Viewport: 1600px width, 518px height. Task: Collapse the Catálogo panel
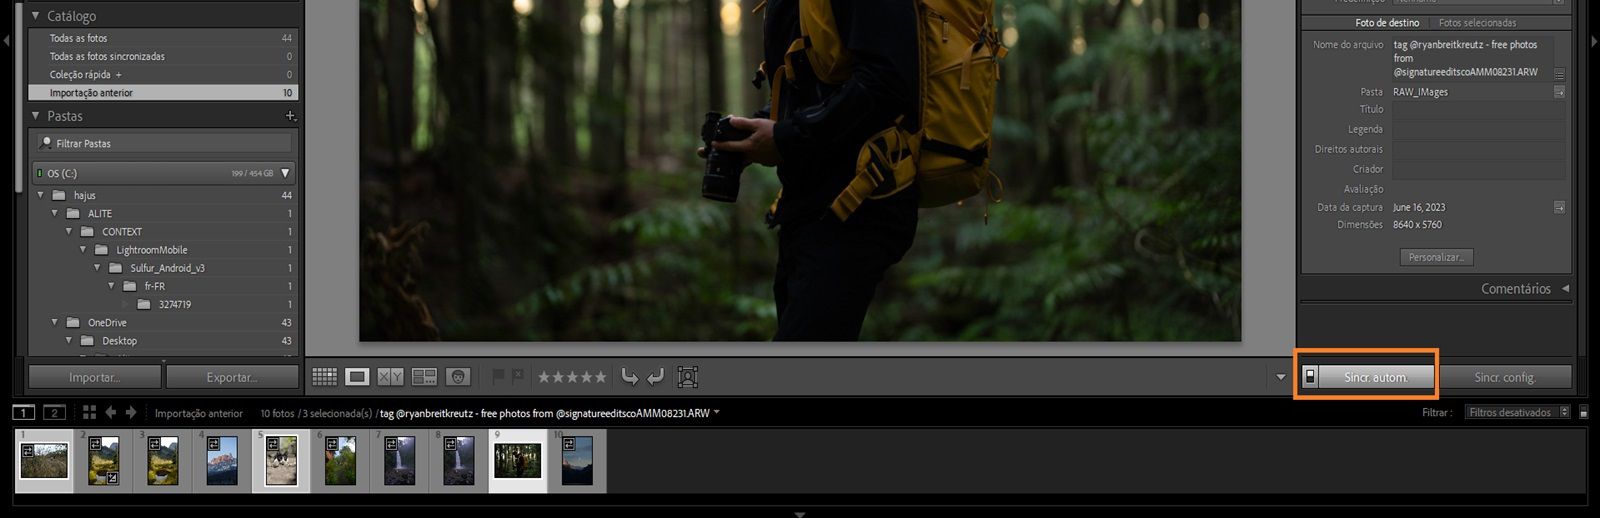coord(36,16)
